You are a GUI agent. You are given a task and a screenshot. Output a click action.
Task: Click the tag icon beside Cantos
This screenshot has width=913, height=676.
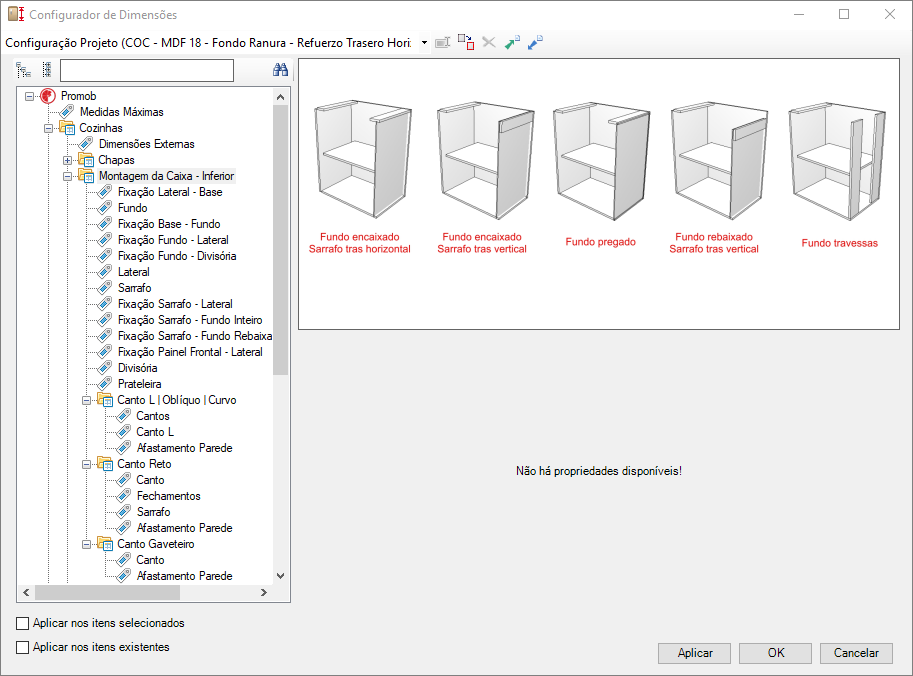click(x=123, y=416)
